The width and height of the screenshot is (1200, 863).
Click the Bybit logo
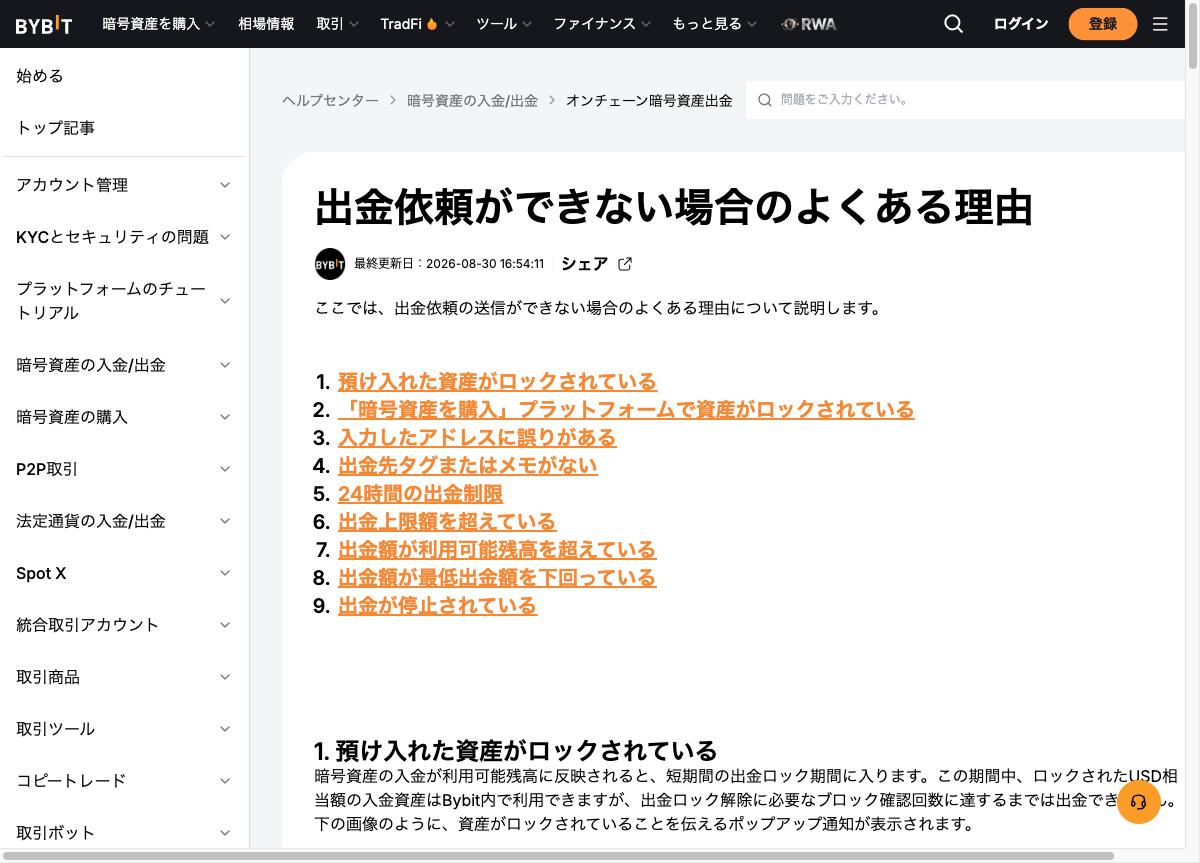43,24
